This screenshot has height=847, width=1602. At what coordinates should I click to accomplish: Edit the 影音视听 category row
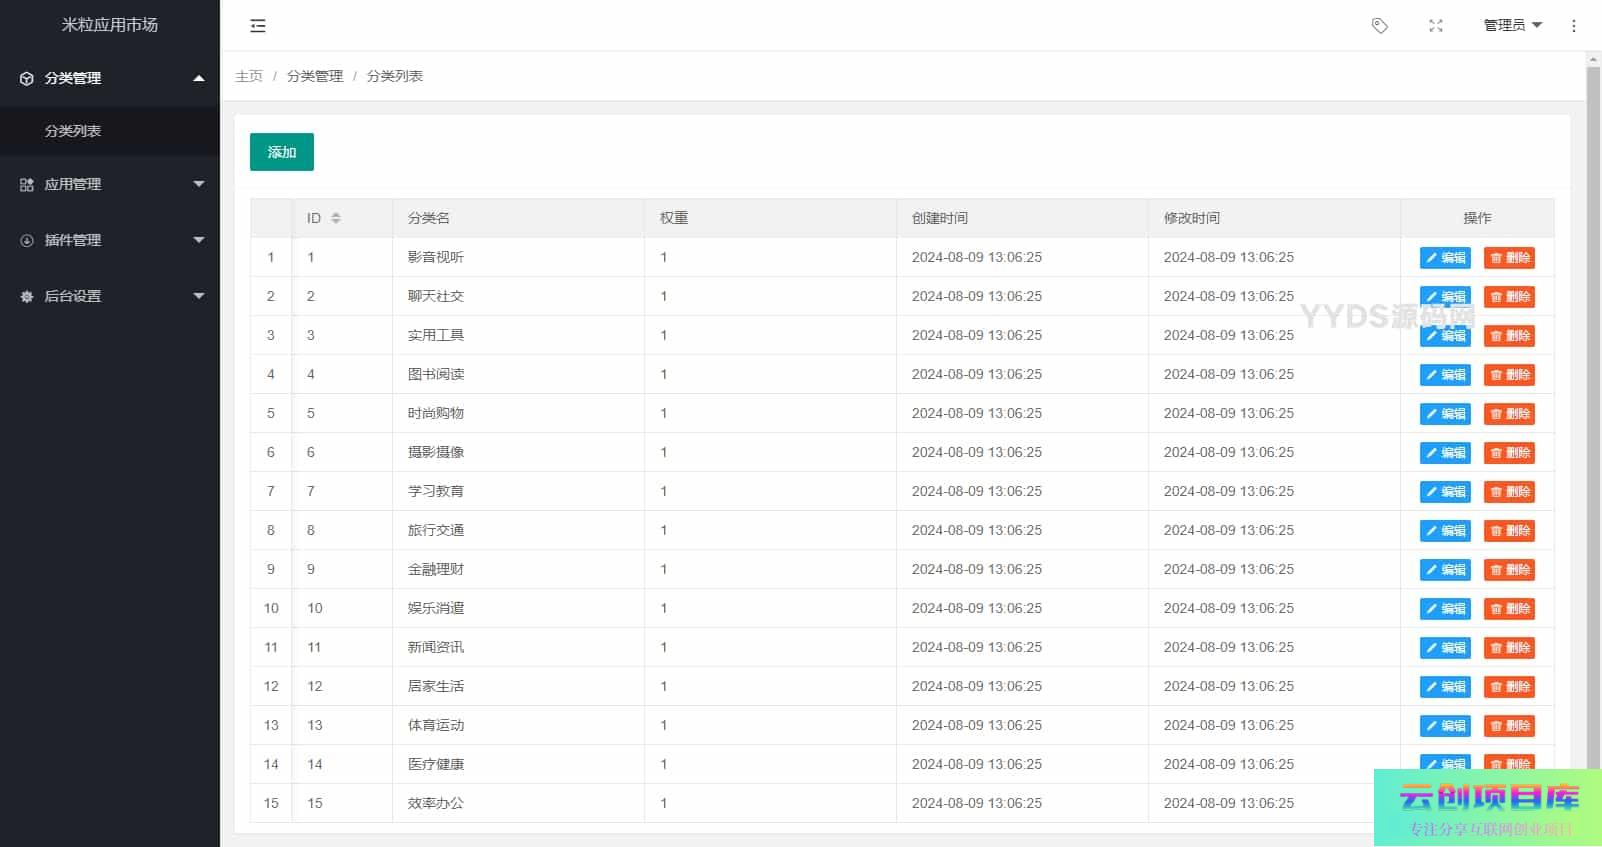pyautogui.click(x=1445, y=258)
